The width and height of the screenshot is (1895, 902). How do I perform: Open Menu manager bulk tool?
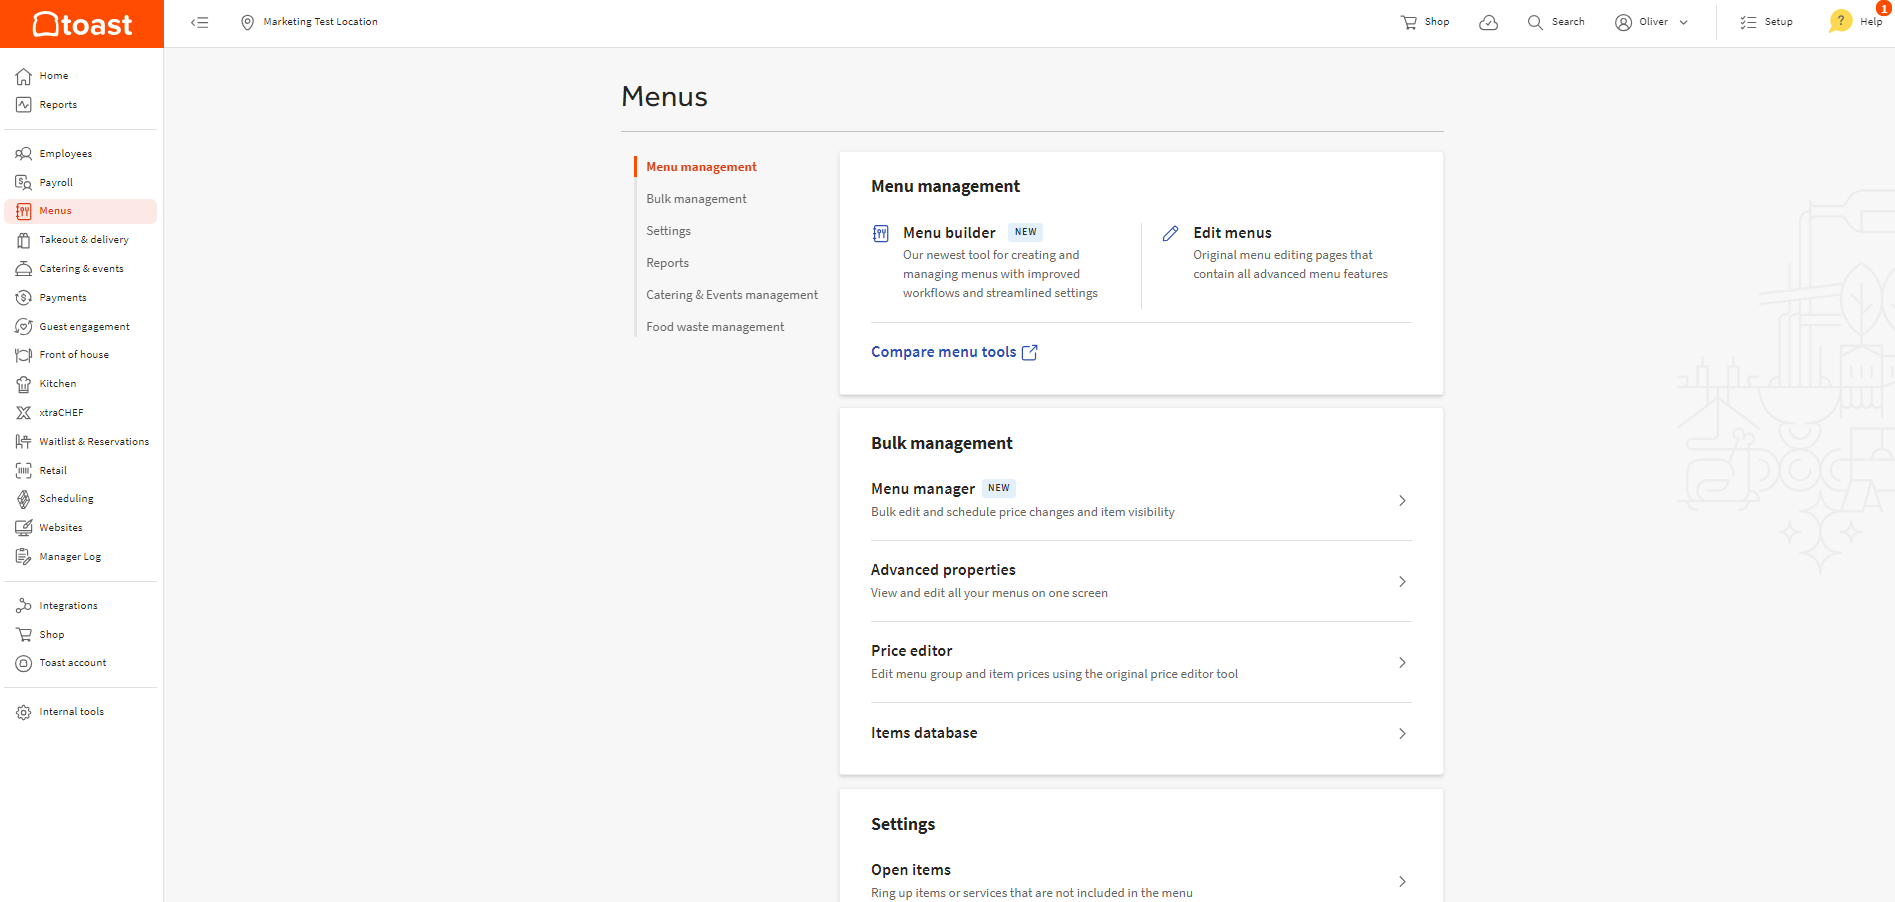tap(1141, 500)
